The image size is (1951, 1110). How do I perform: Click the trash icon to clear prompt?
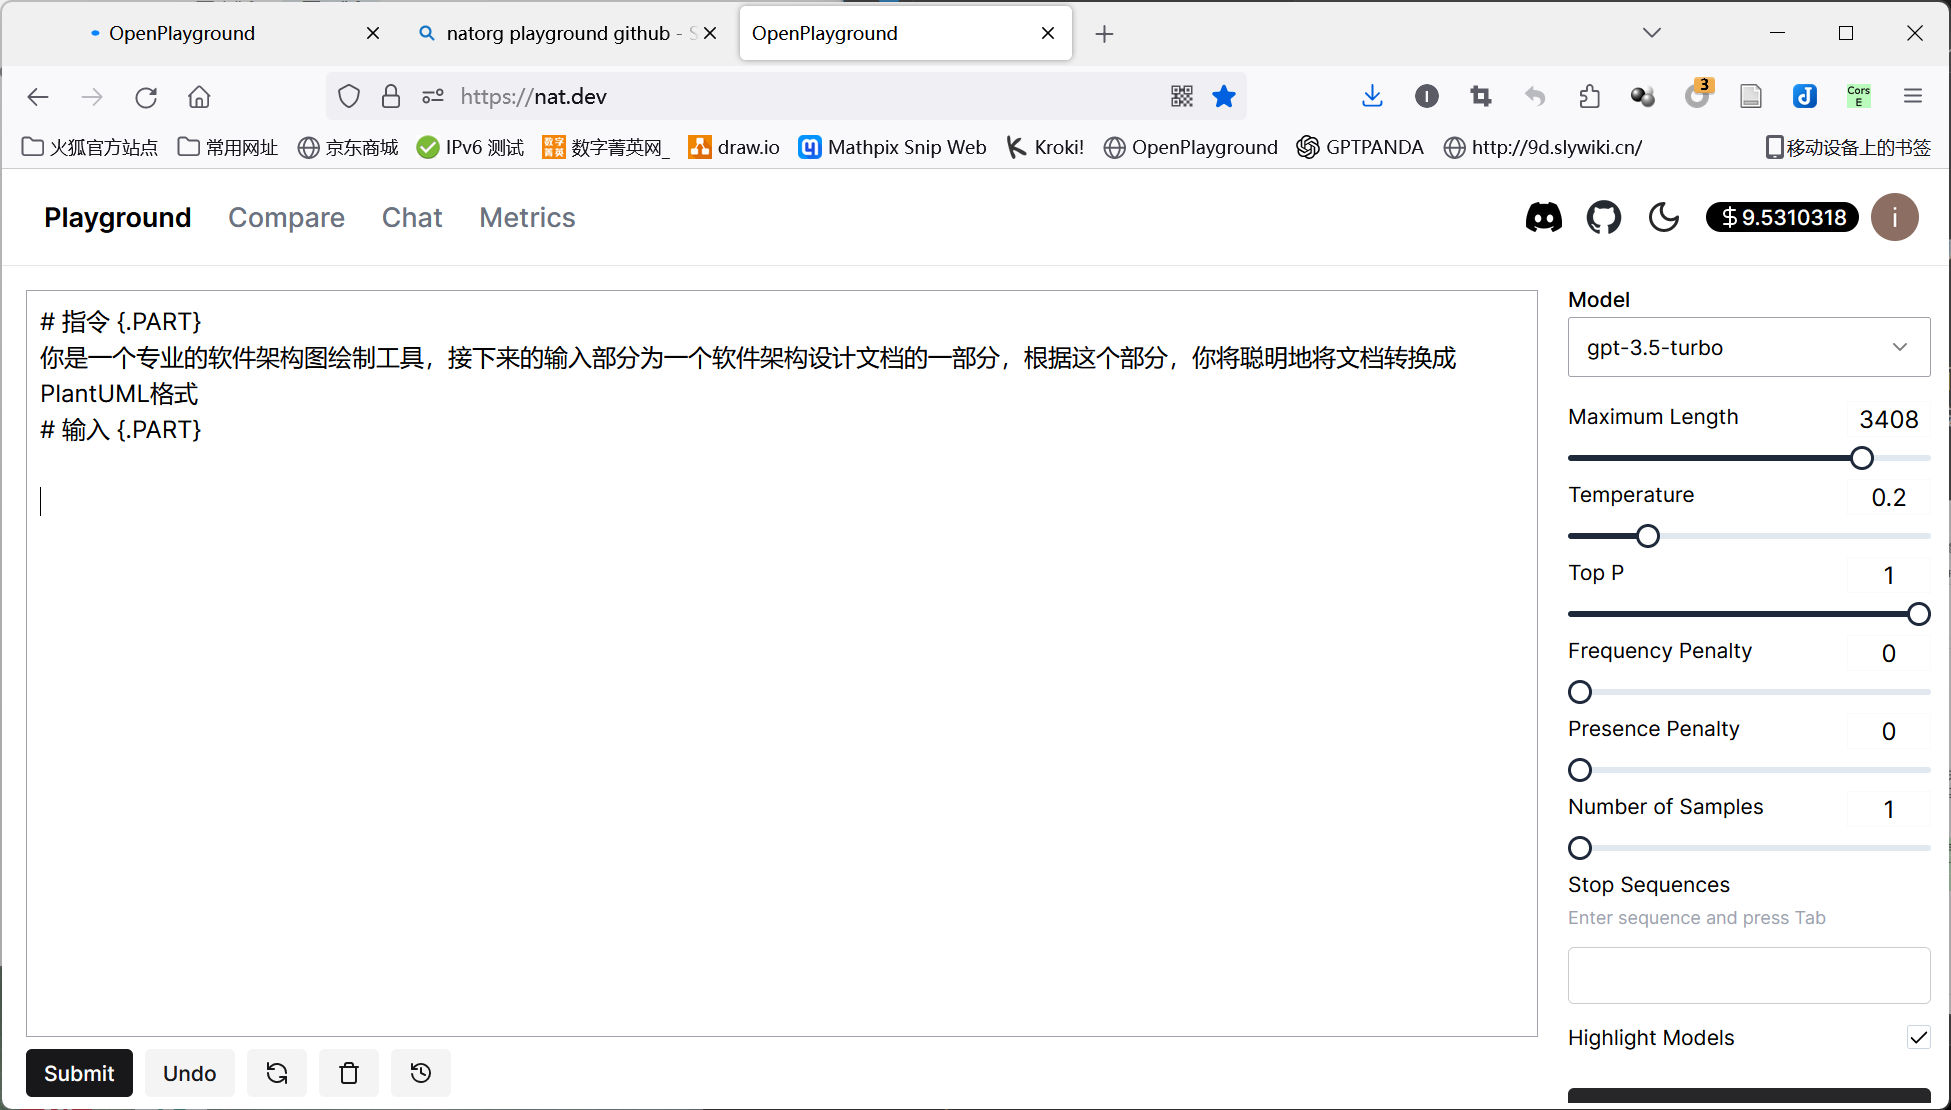pyautogui.click(x=349, y=1073)
